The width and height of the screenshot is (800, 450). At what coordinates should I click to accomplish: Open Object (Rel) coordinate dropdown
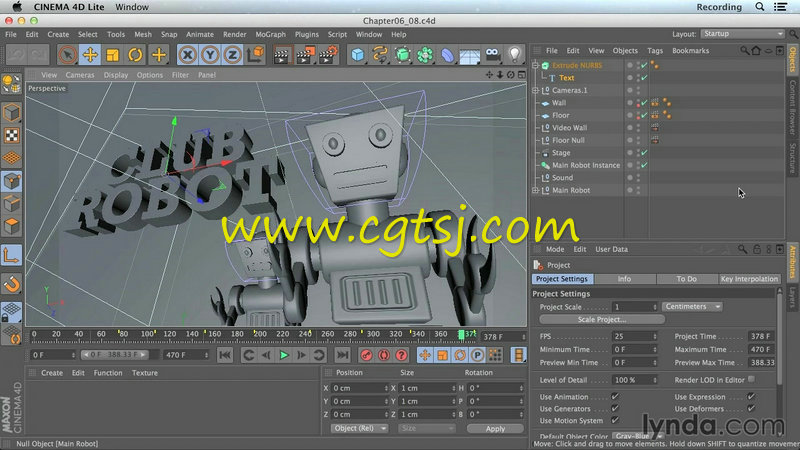click(x=359, y=429)
